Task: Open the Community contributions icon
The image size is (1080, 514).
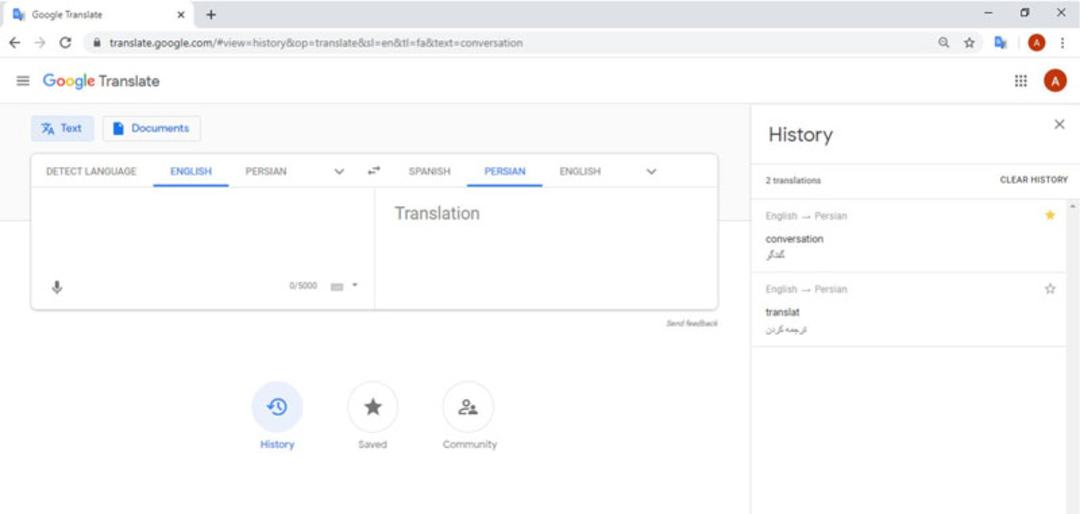Action: pyautogui.click(x=468, y=407)
